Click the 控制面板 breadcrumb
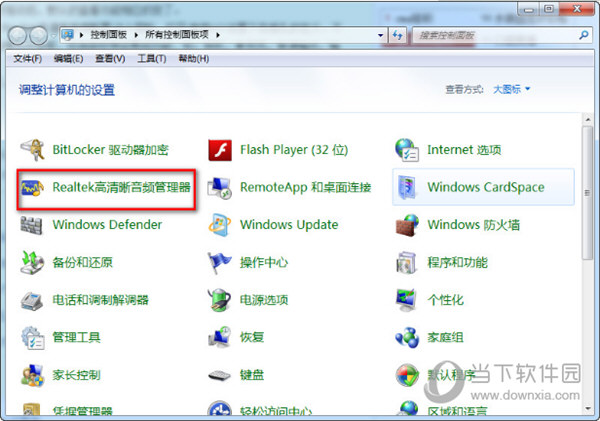600x421 pixels. pyautogui.click(x=108, y=35)
